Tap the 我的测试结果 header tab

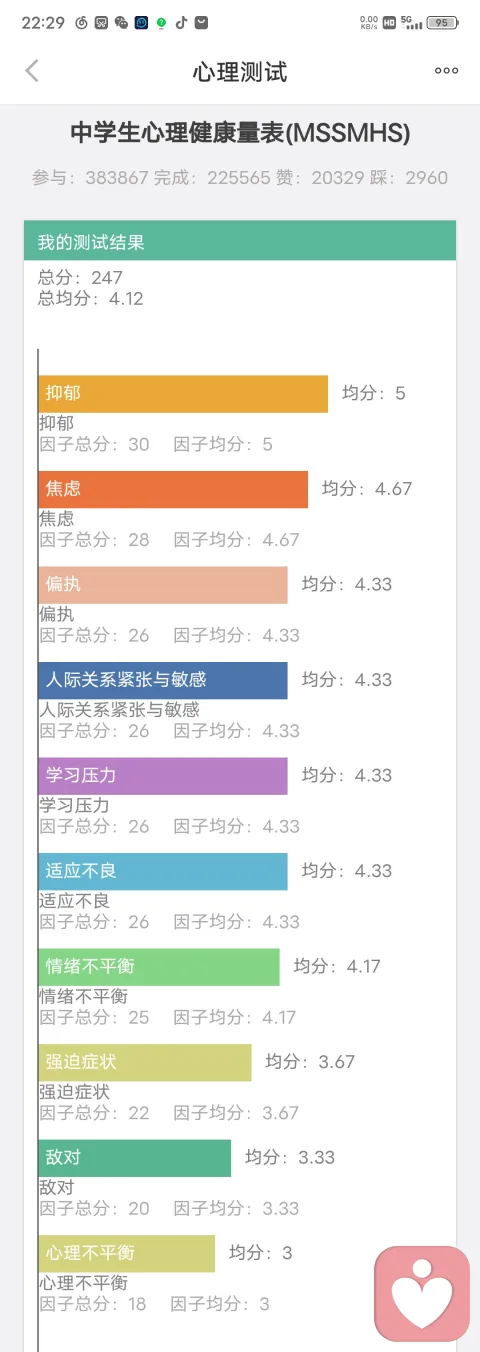(x=240, y=242)
